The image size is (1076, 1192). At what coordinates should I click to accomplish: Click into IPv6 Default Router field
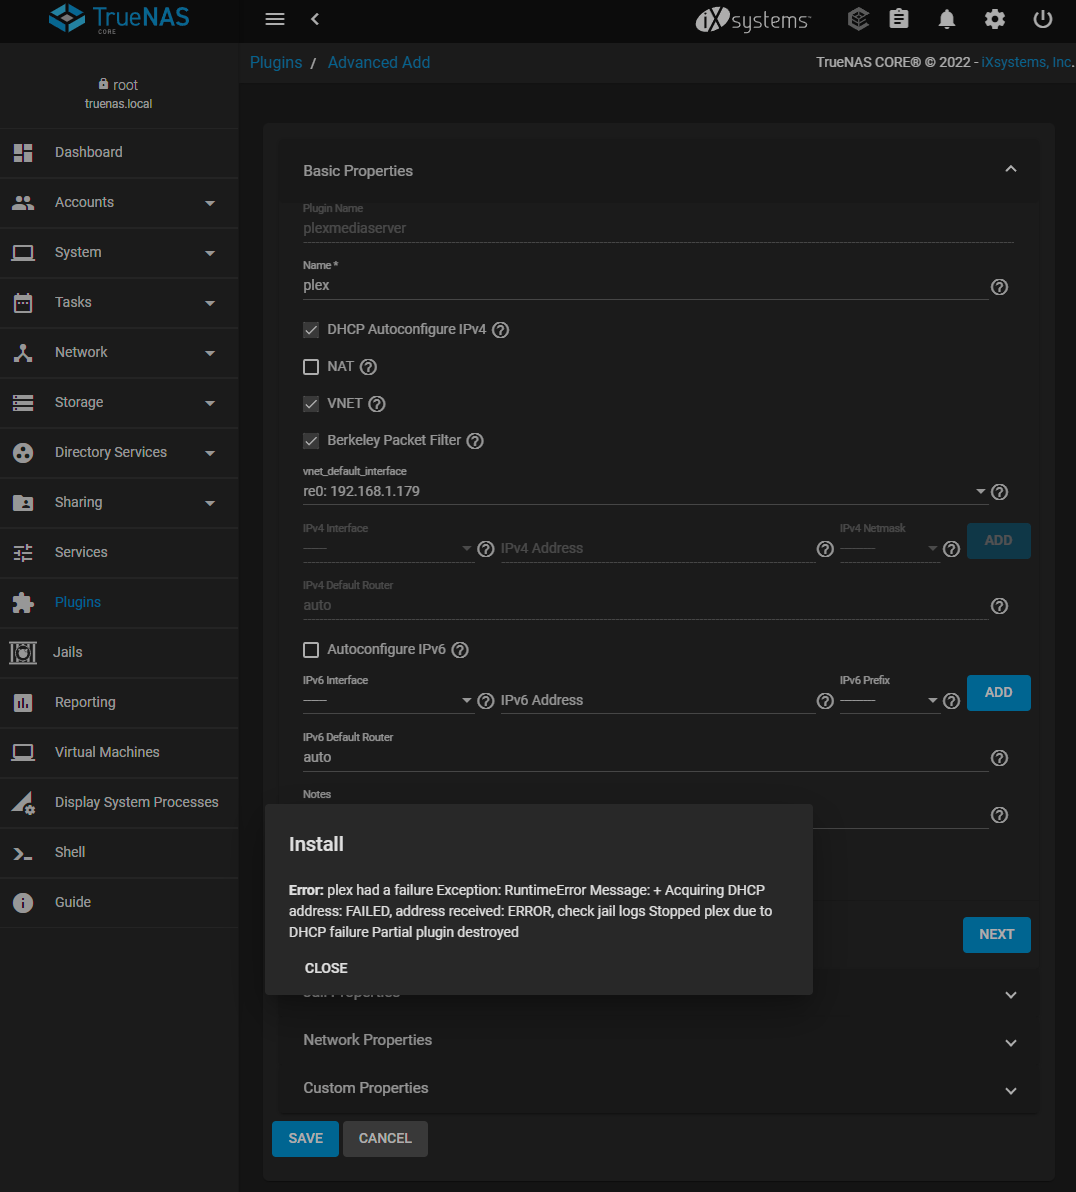645,757
